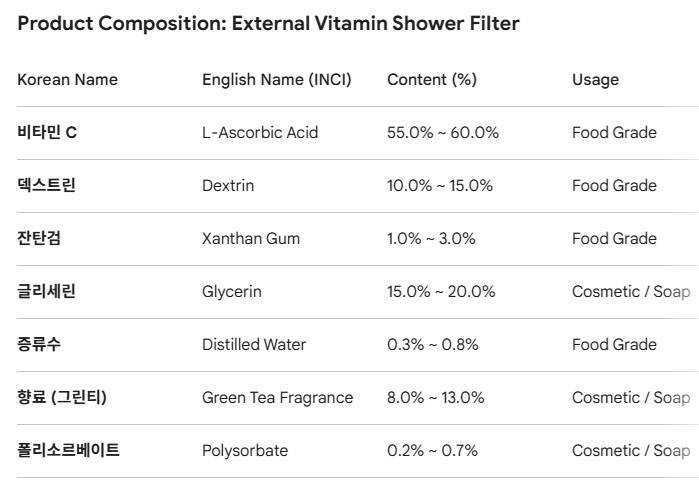699x485 pixels.
Task: Click the Glycerin cell
Action: click(x=231, y=291)
